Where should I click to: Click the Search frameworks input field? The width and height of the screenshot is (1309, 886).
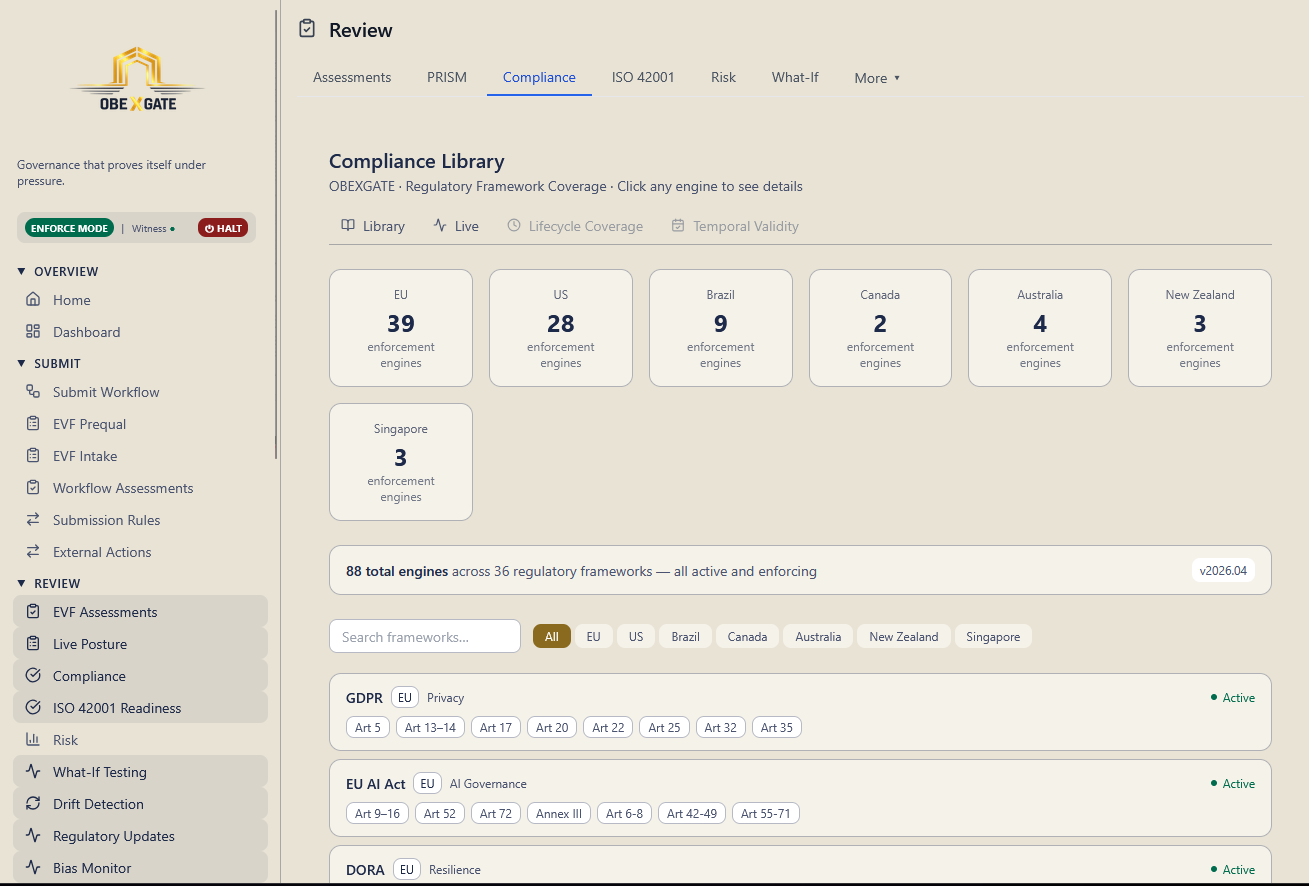pyautogui.click(x=425, y=637)
